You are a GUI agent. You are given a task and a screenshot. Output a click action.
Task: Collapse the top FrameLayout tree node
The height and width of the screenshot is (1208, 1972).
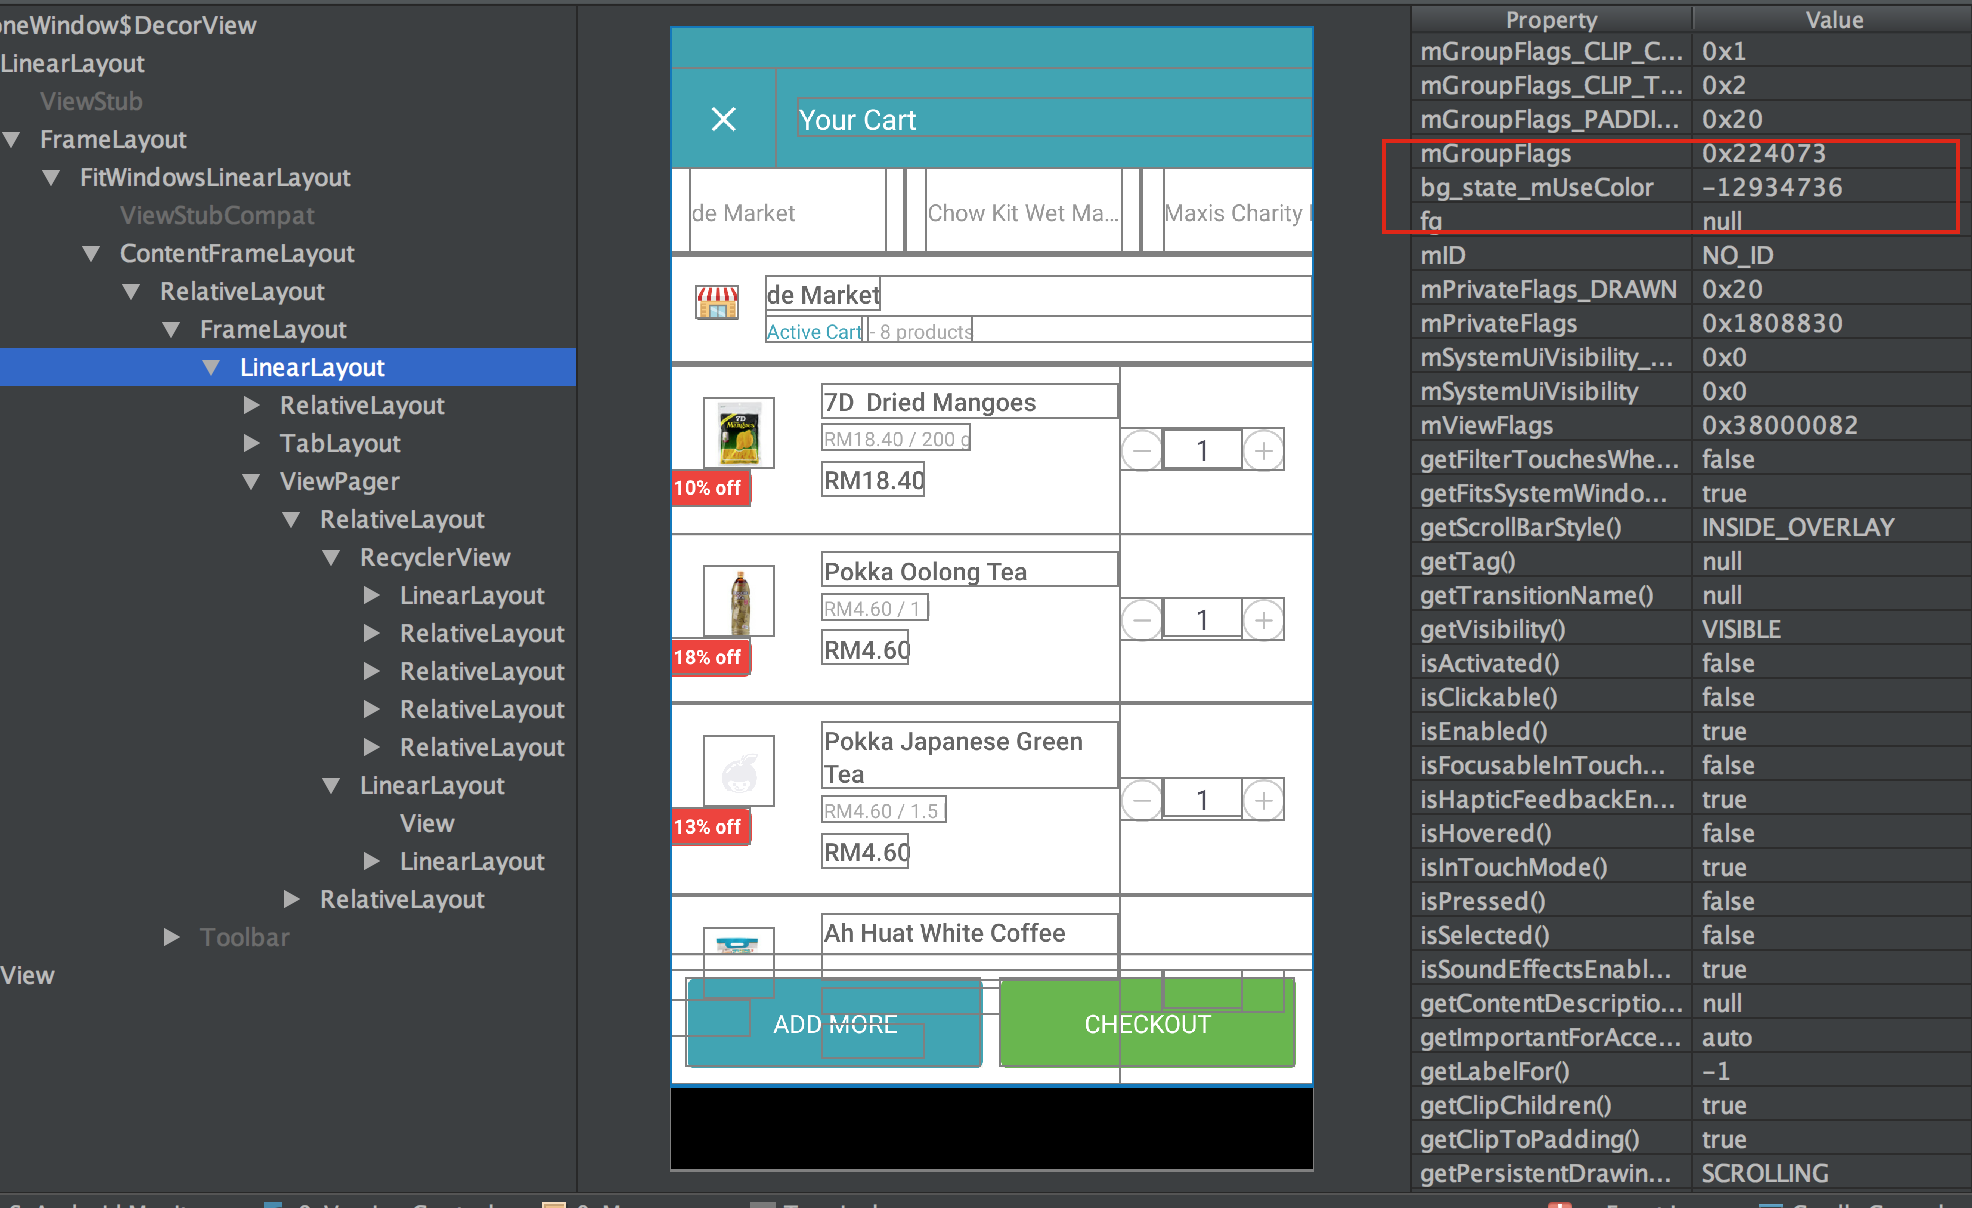[x=12, y=140]
